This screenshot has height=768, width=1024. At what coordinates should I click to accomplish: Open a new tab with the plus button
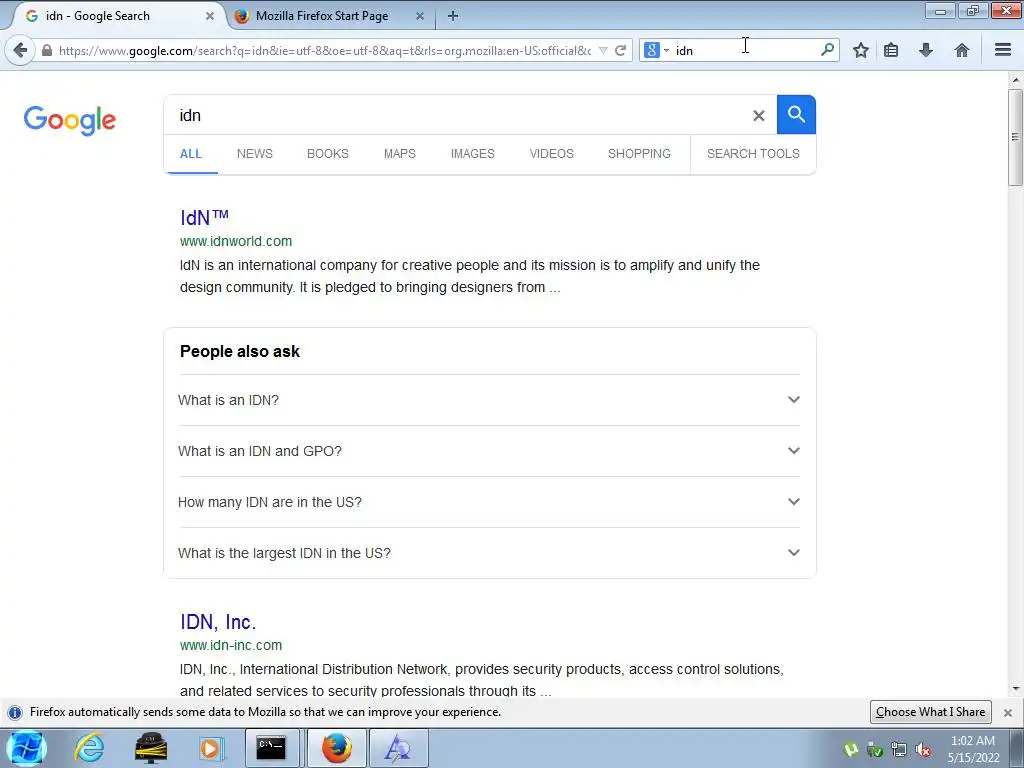[453, 16]
